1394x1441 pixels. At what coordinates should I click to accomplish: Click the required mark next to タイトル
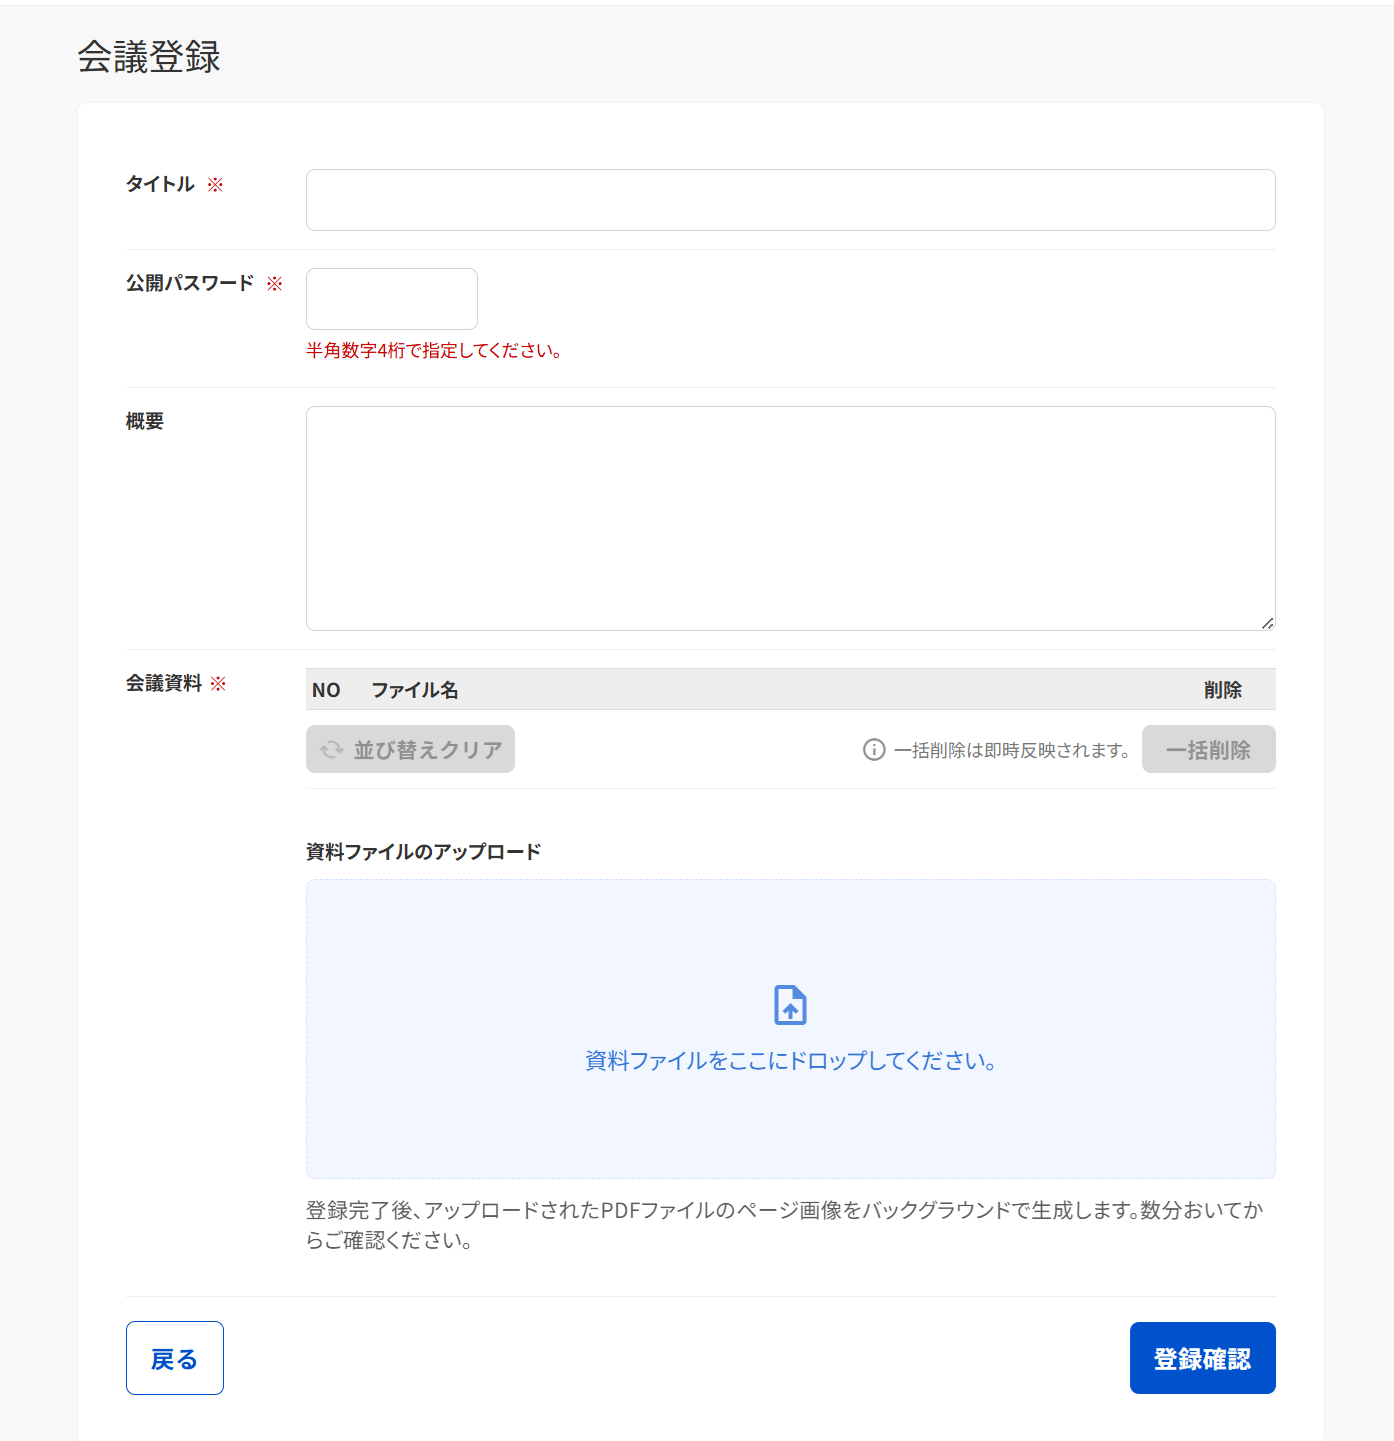point(216,184)
